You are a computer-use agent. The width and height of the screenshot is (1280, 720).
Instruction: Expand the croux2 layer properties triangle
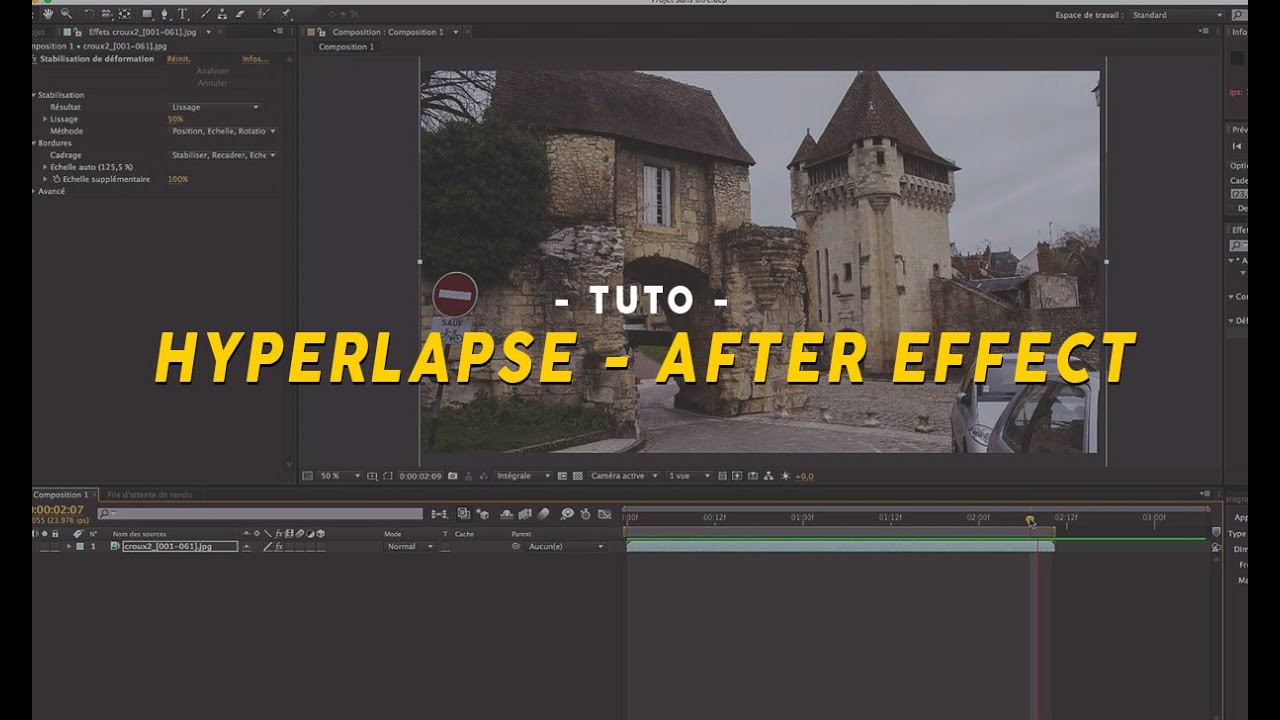(69, 547)
